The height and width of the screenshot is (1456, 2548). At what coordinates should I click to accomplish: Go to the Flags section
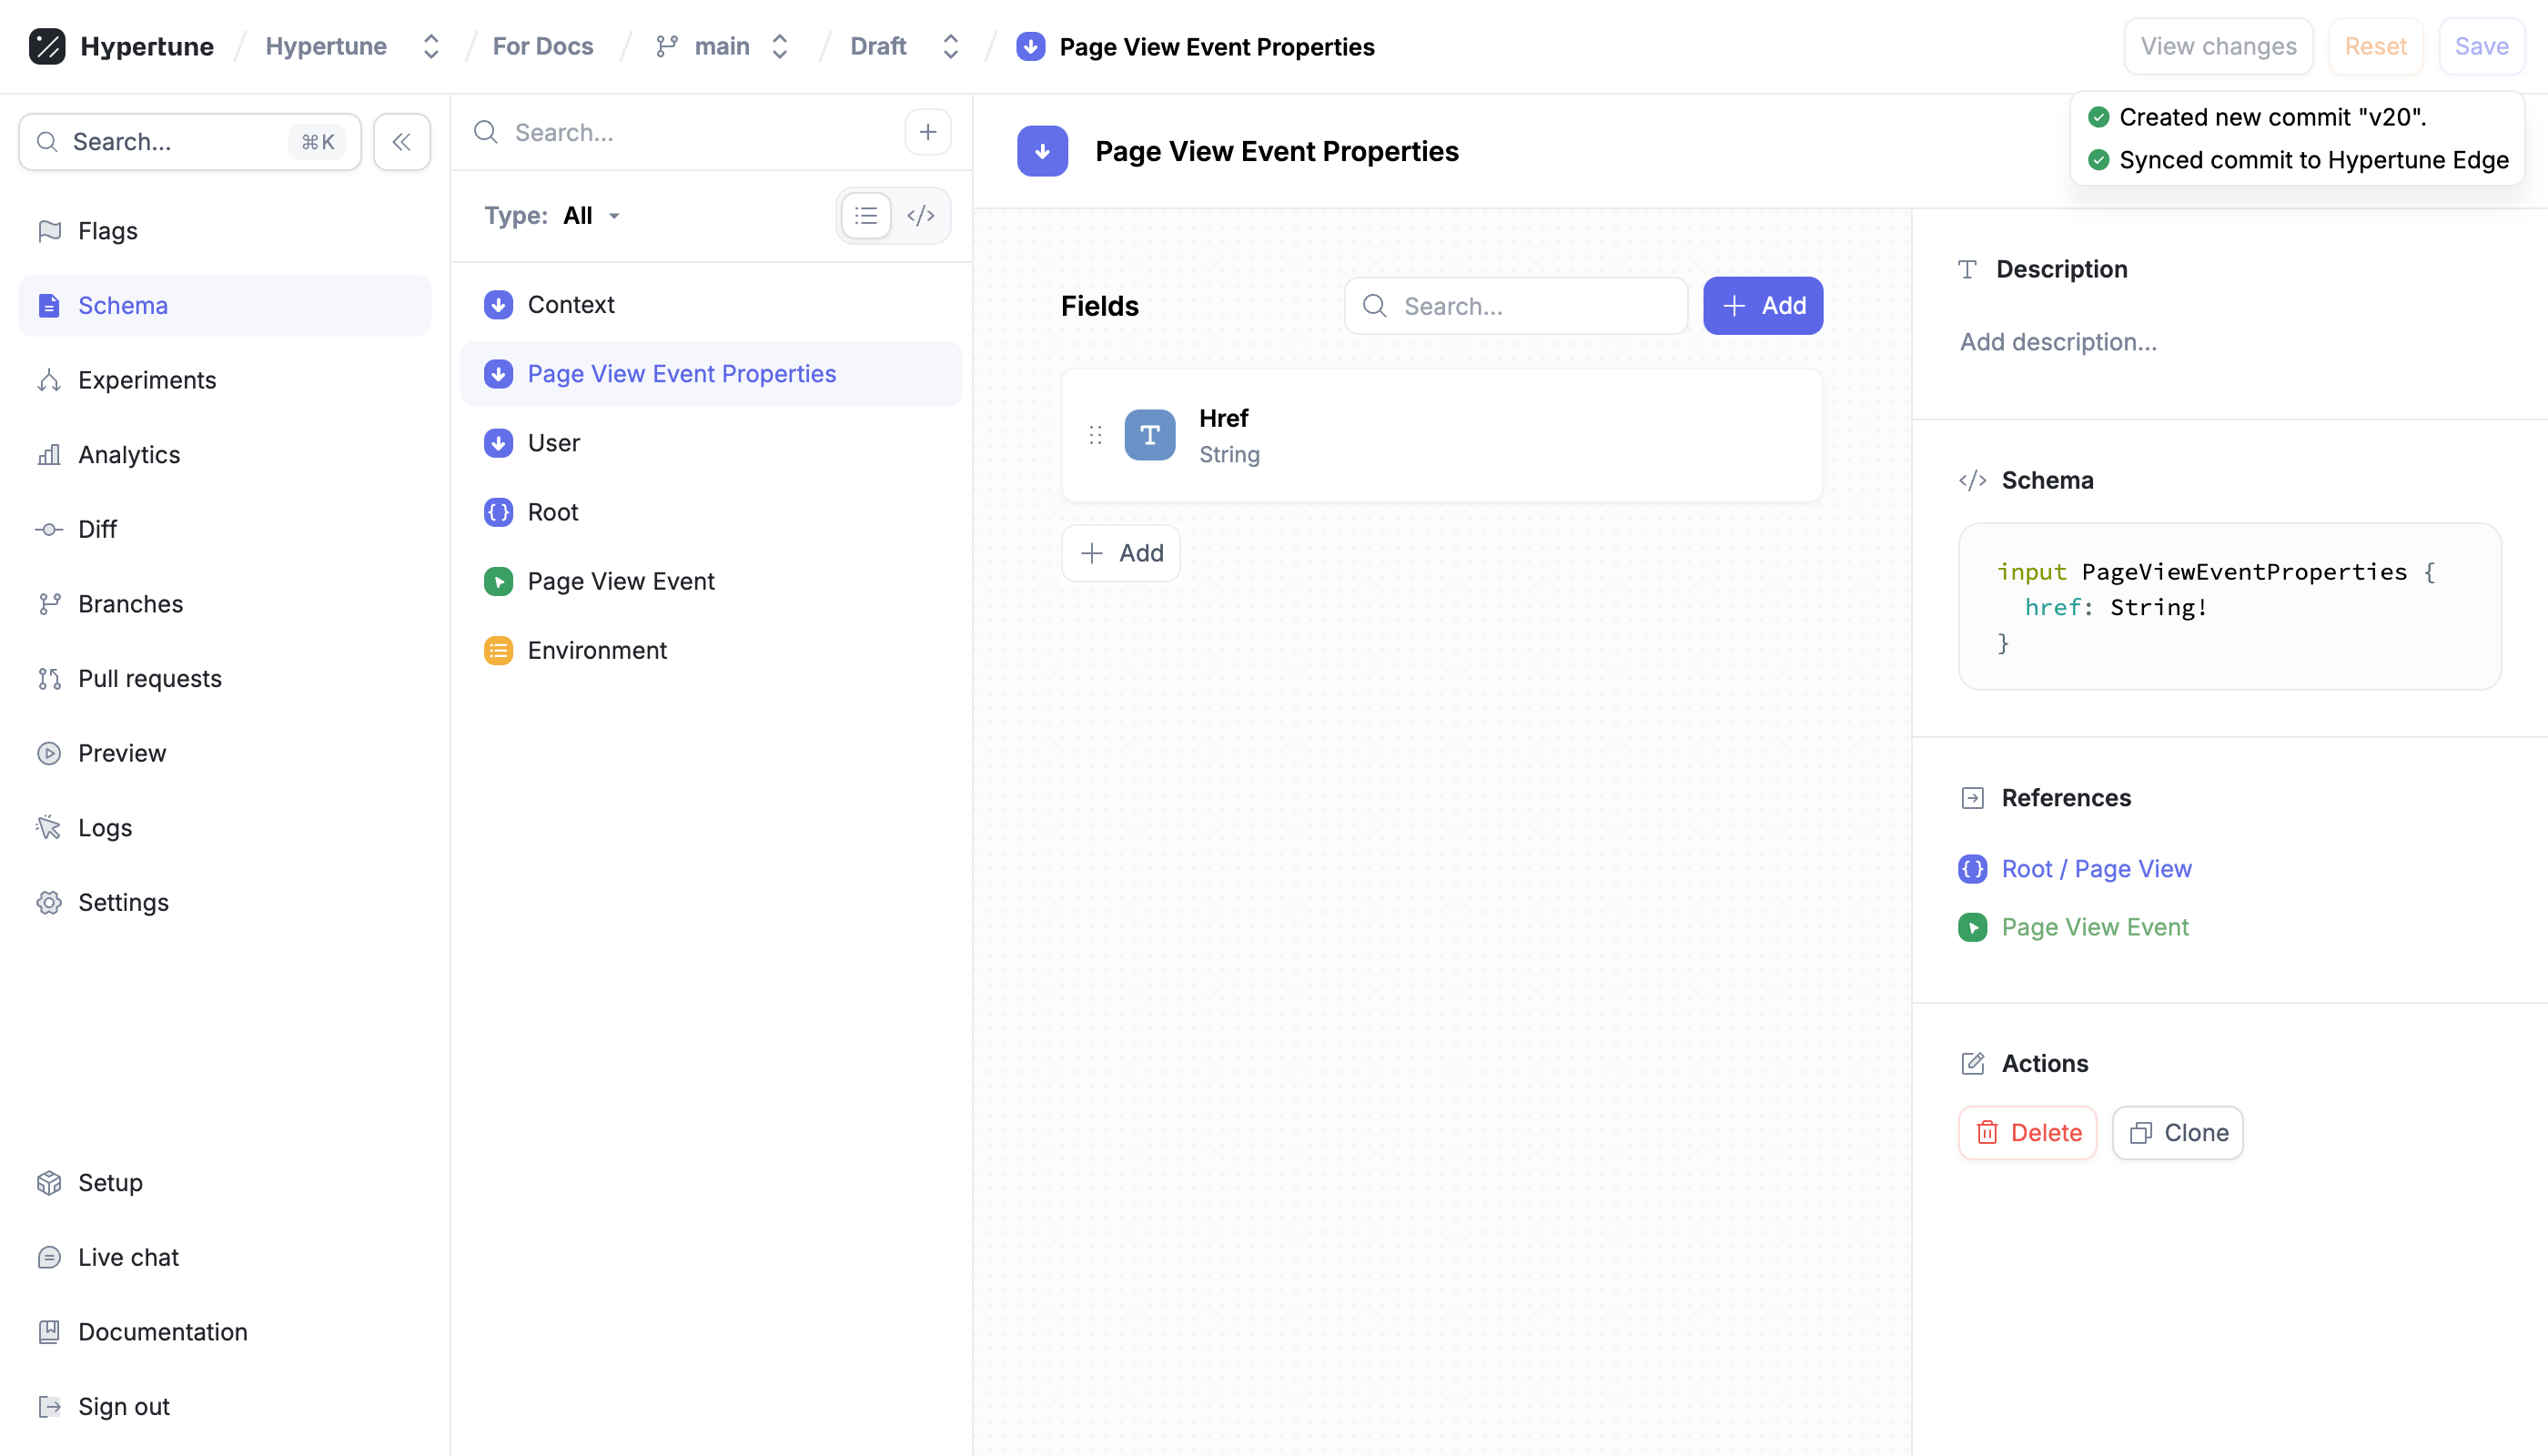(108, 231)
